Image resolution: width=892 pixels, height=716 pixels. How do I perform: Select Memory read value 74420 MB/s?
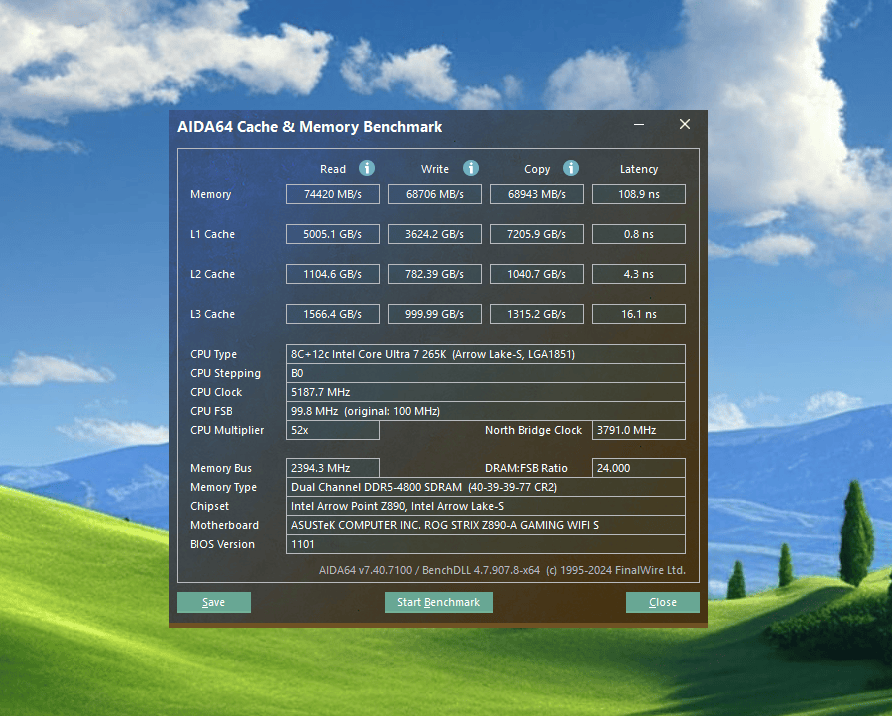pos(333,194)
